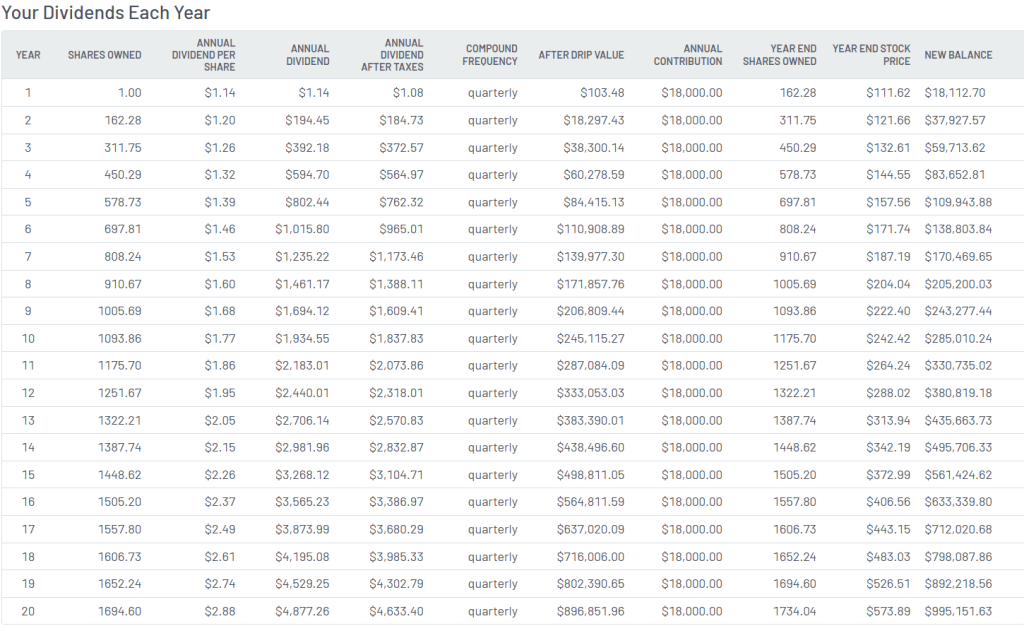Select stock price $242.42
Viewport: 1024px width, 626px height.
[888, 339]
